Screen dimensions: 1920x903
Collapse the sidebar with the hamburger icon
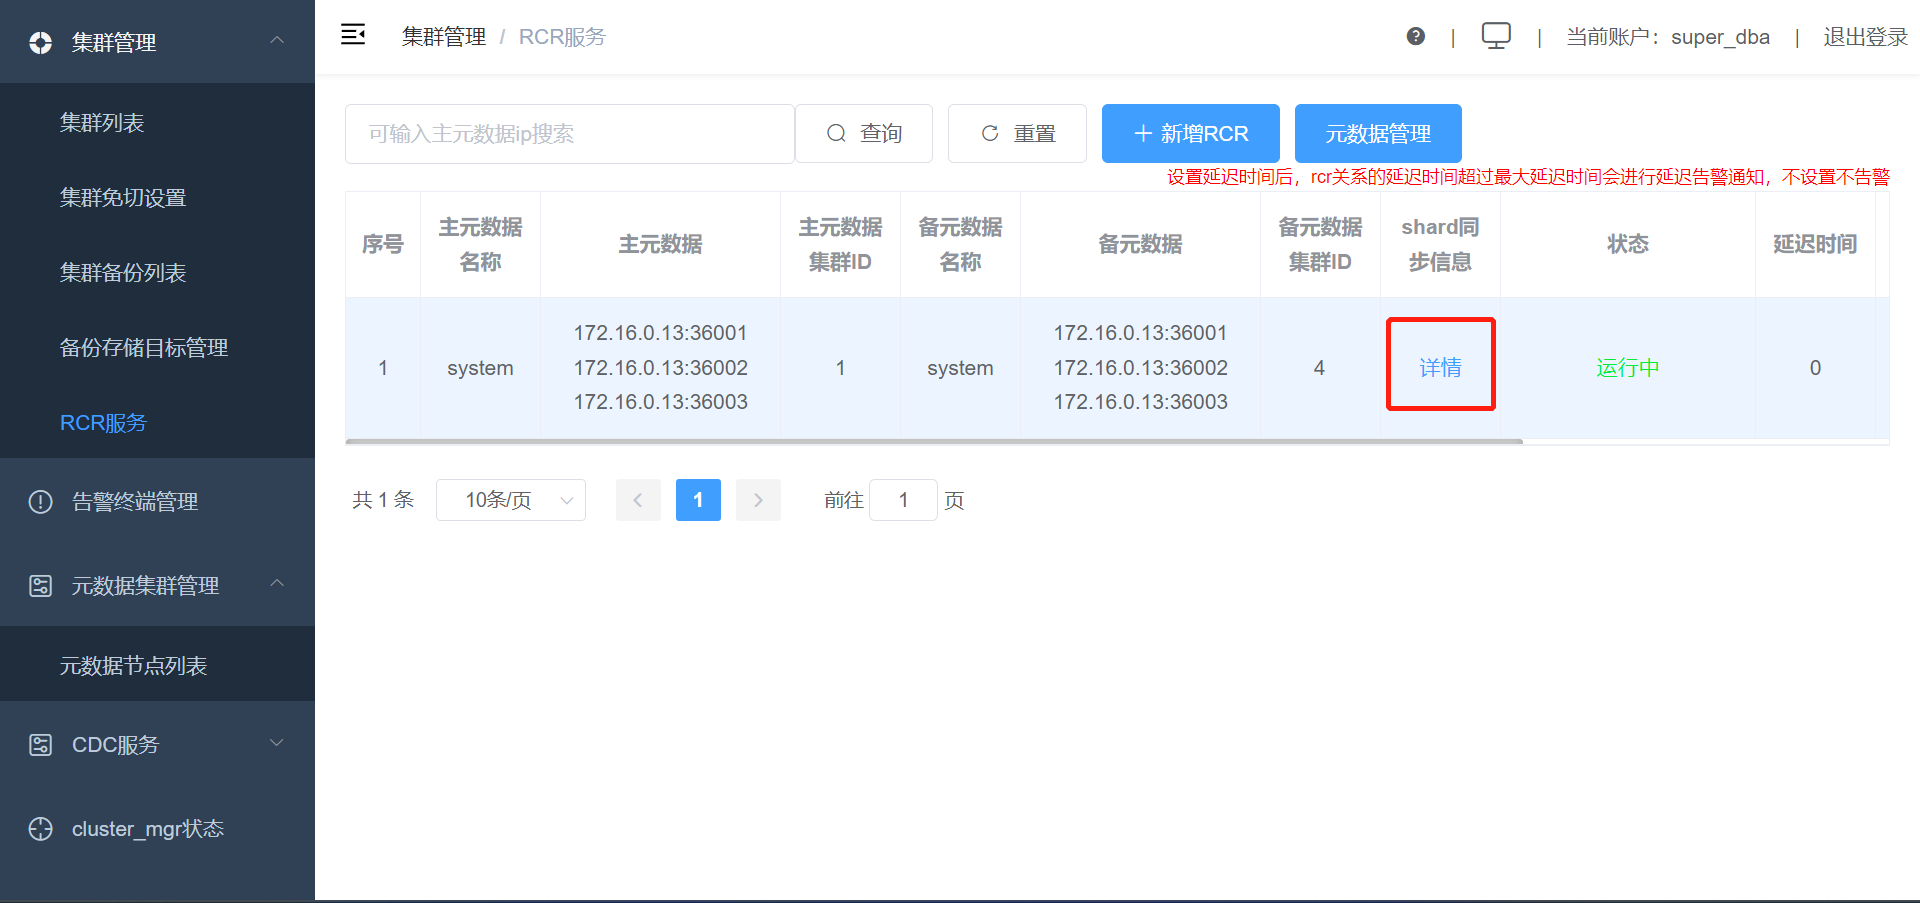click(x=353, y=35)
